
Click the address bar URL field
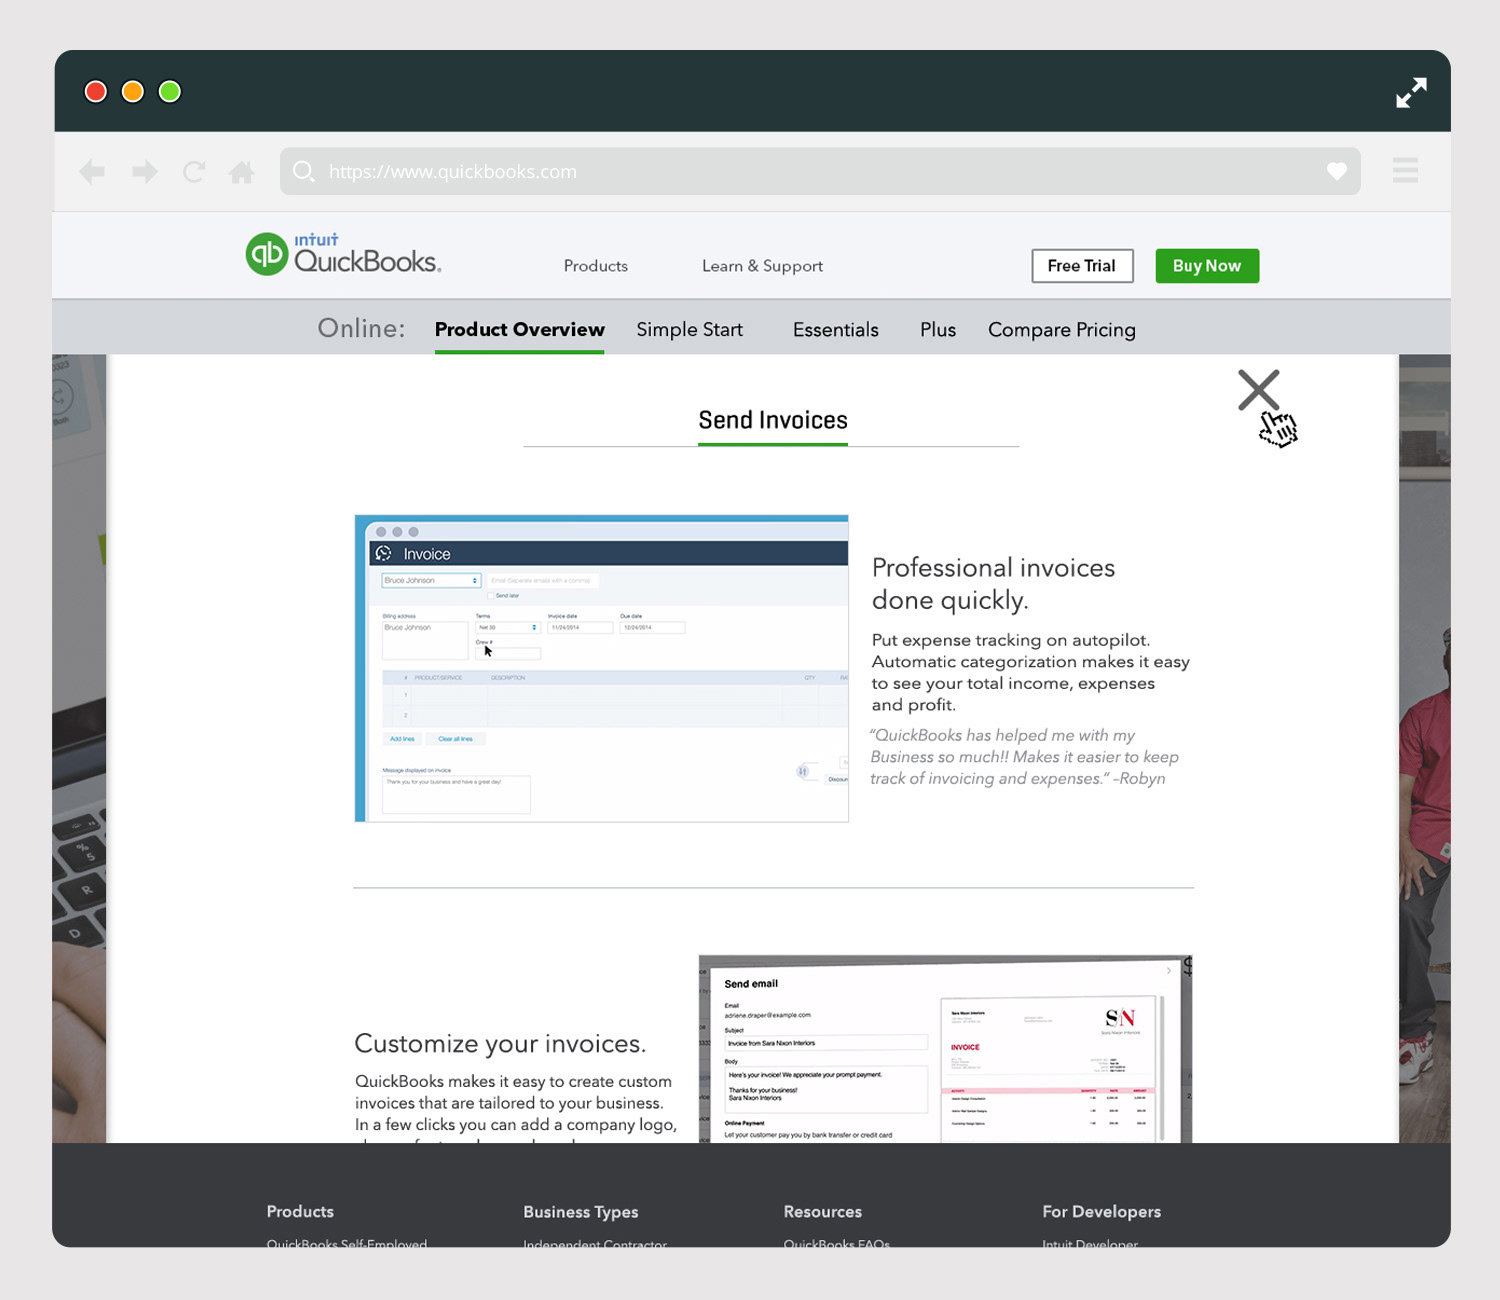coord(820,171)
